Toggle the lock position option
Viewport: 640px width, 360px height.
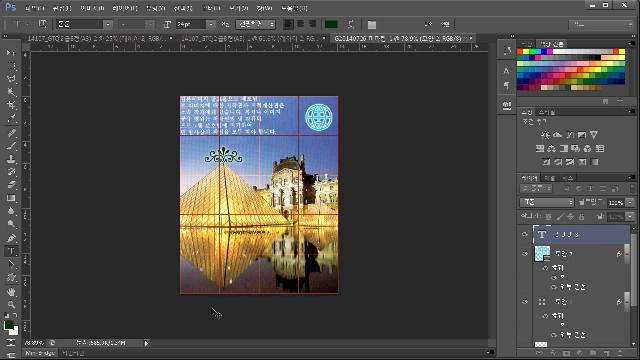point(571,216)
